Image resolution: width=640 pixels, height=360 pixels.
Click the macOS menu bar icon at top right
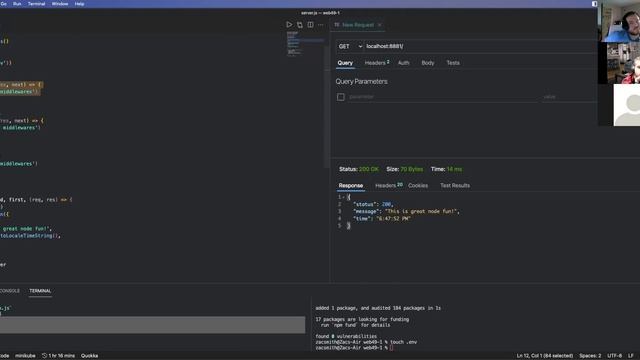[x=594, y=4]
